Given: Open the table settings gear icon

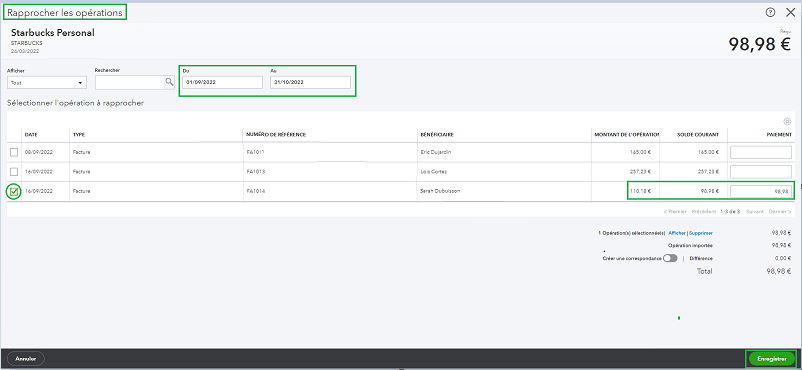Looking at the screenshot, I should click(787, 121).
